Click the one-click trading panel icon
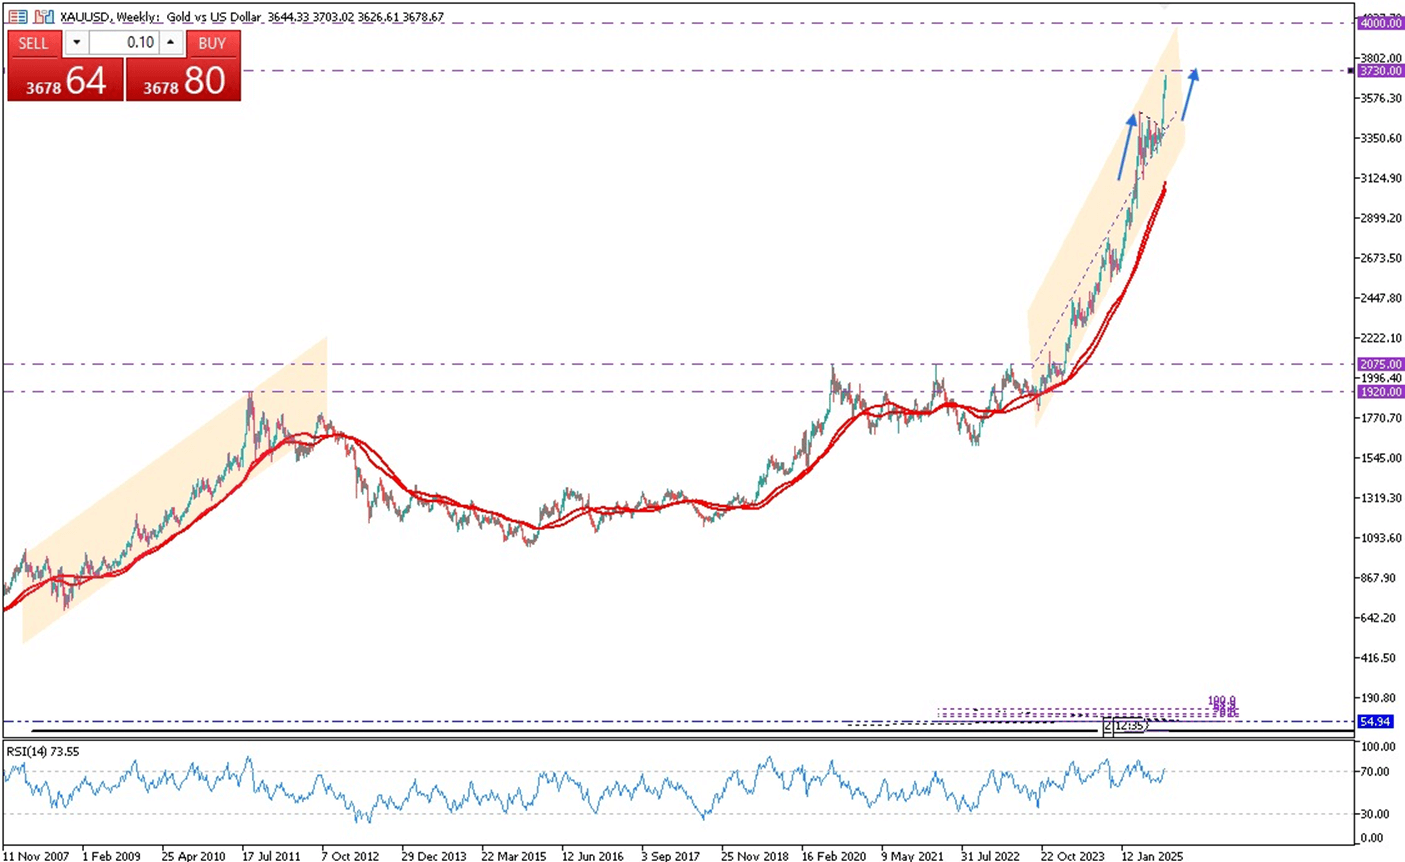The width and height of the screenshot is (1405, 862). [17, 17]
